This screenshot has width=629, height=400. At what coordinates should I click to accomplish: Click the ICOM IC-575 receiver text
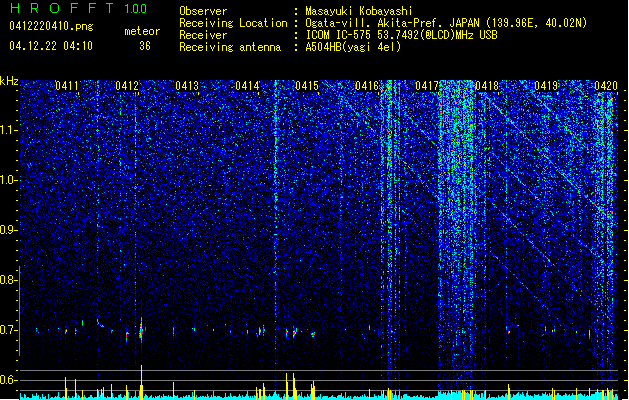(x=401, y=35)
